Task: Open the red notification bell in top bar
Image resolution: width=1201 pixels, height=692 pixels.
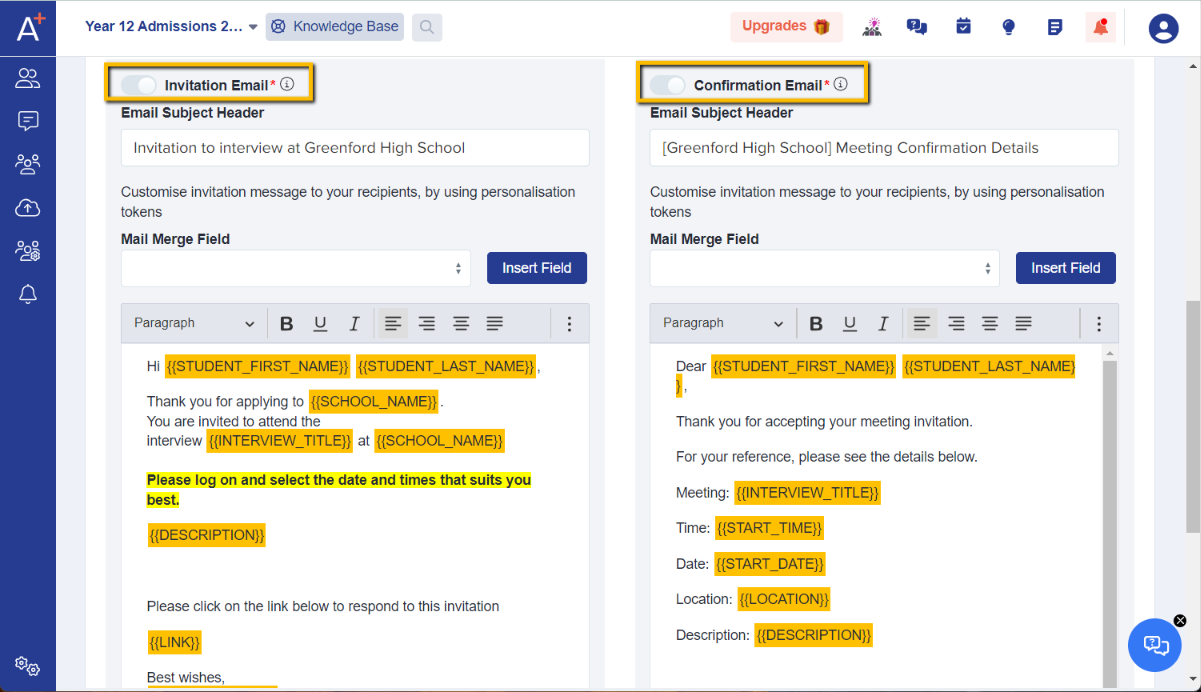Action: click(x=1101, y=27)
